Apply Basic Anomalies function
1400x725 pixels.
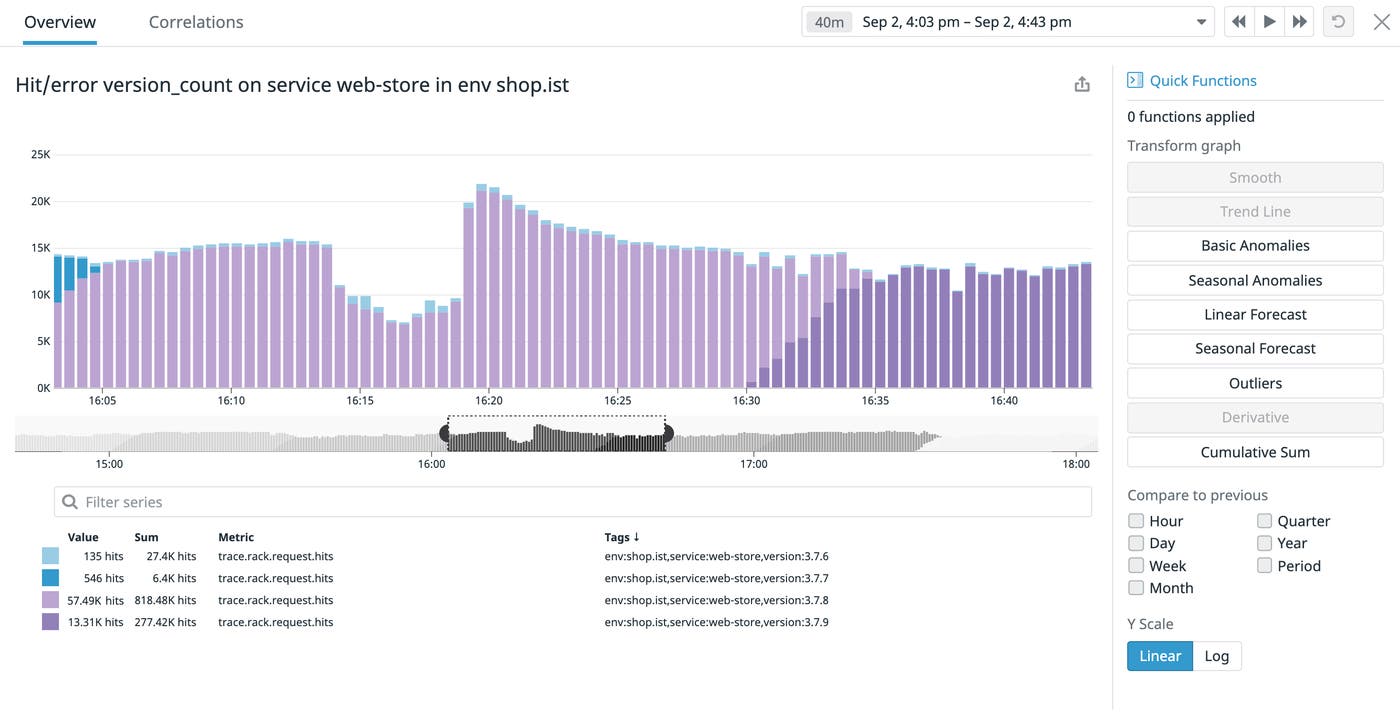pos(1255,246)
